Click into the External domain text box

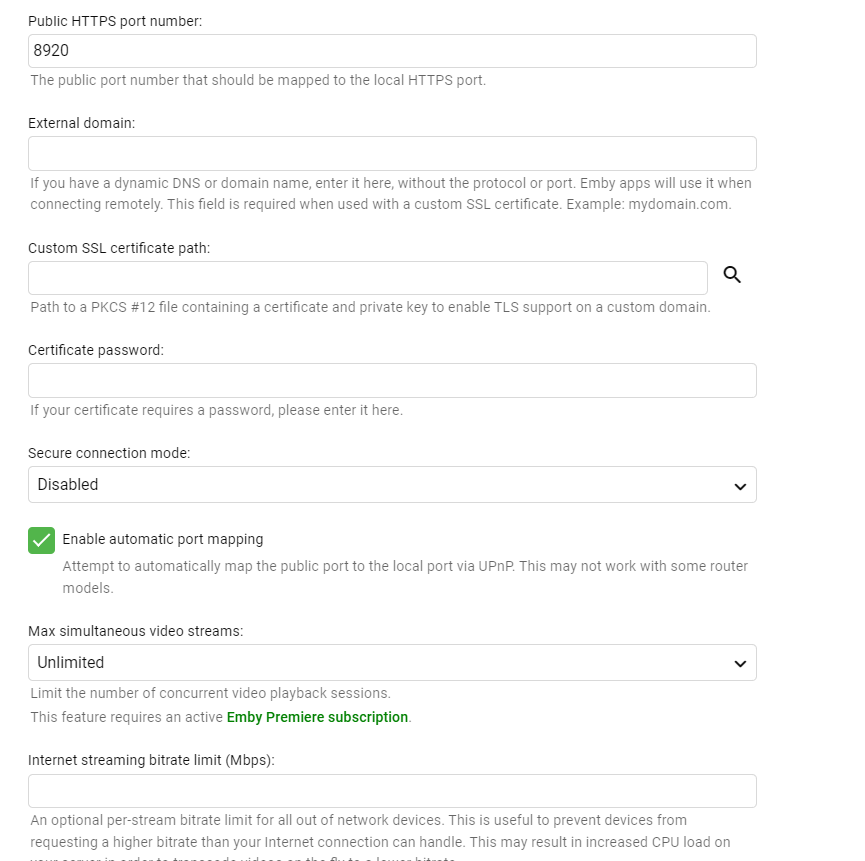(392, 154)
